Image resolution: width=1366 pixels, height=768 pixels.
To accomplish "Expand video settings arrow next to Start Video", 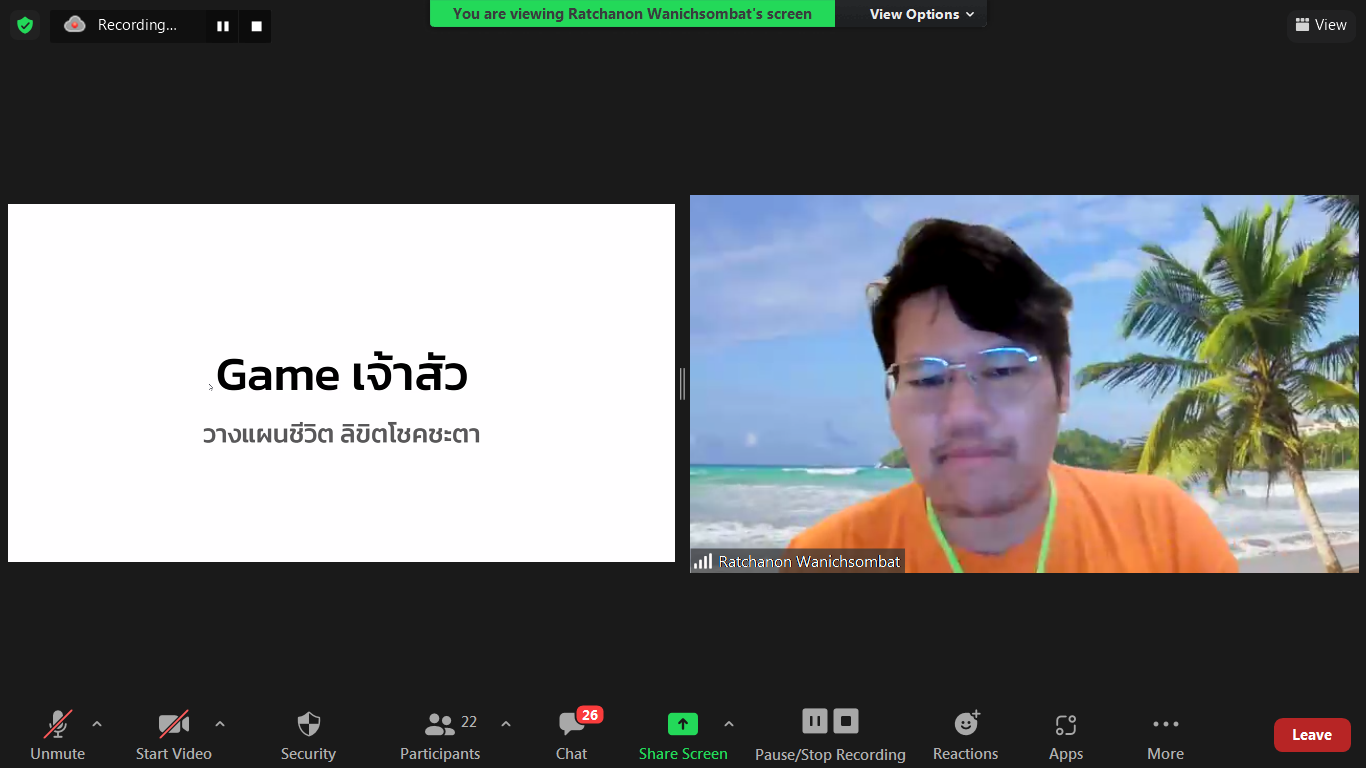I will tap(220, 724).
